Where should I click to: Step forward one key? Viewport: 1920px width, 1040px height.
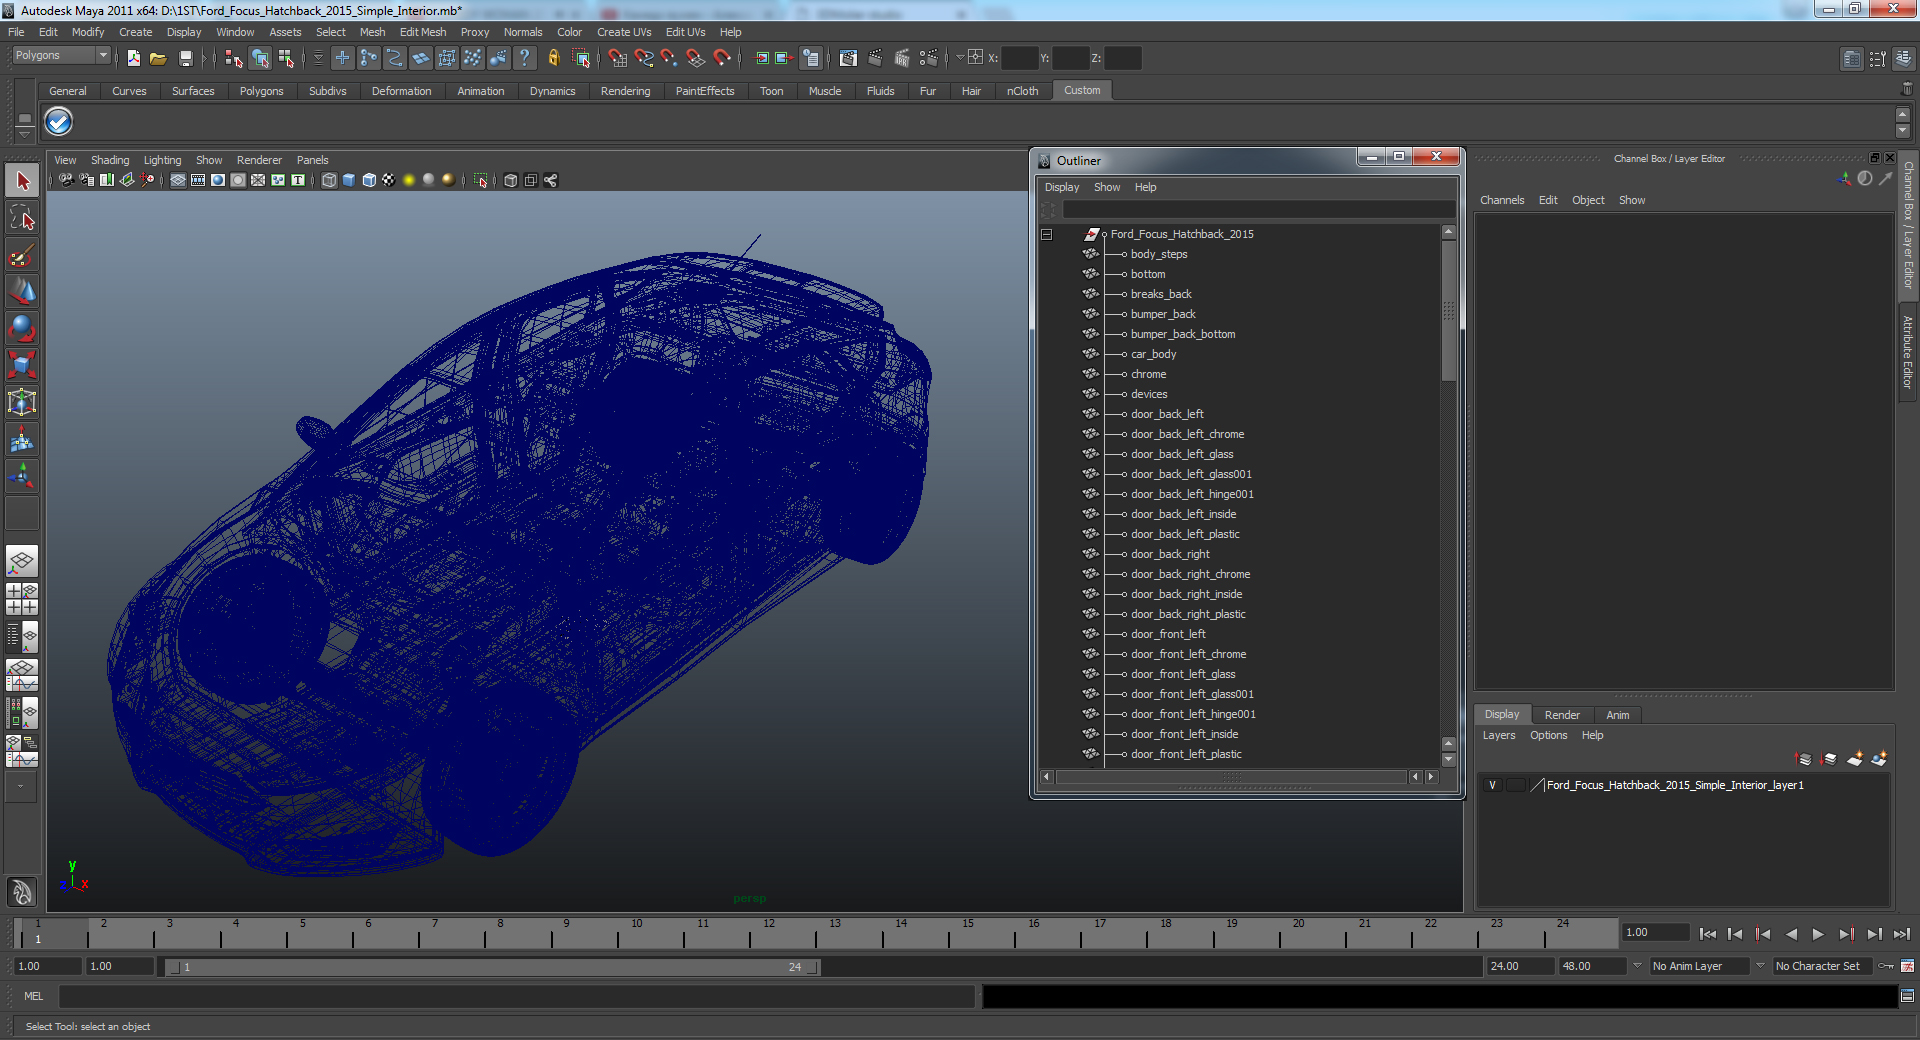click(x=1846, y=934)
